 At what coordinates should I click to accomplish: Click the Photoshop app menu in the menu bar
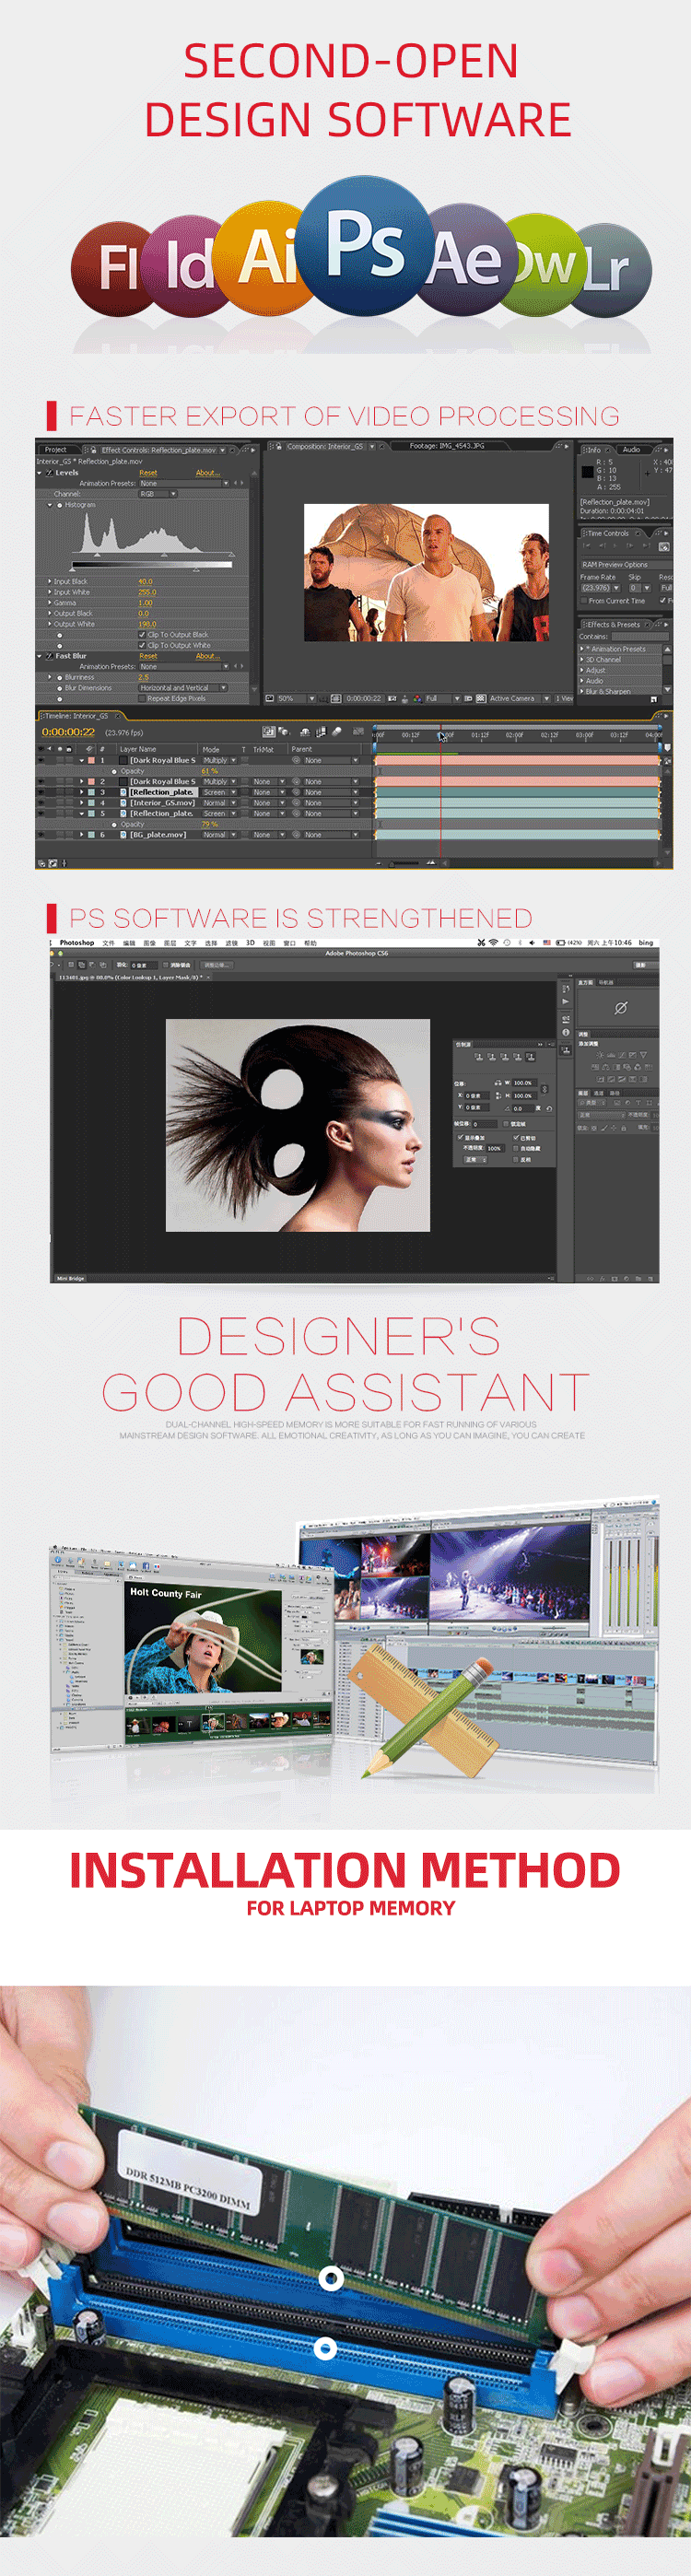(77, 943)
